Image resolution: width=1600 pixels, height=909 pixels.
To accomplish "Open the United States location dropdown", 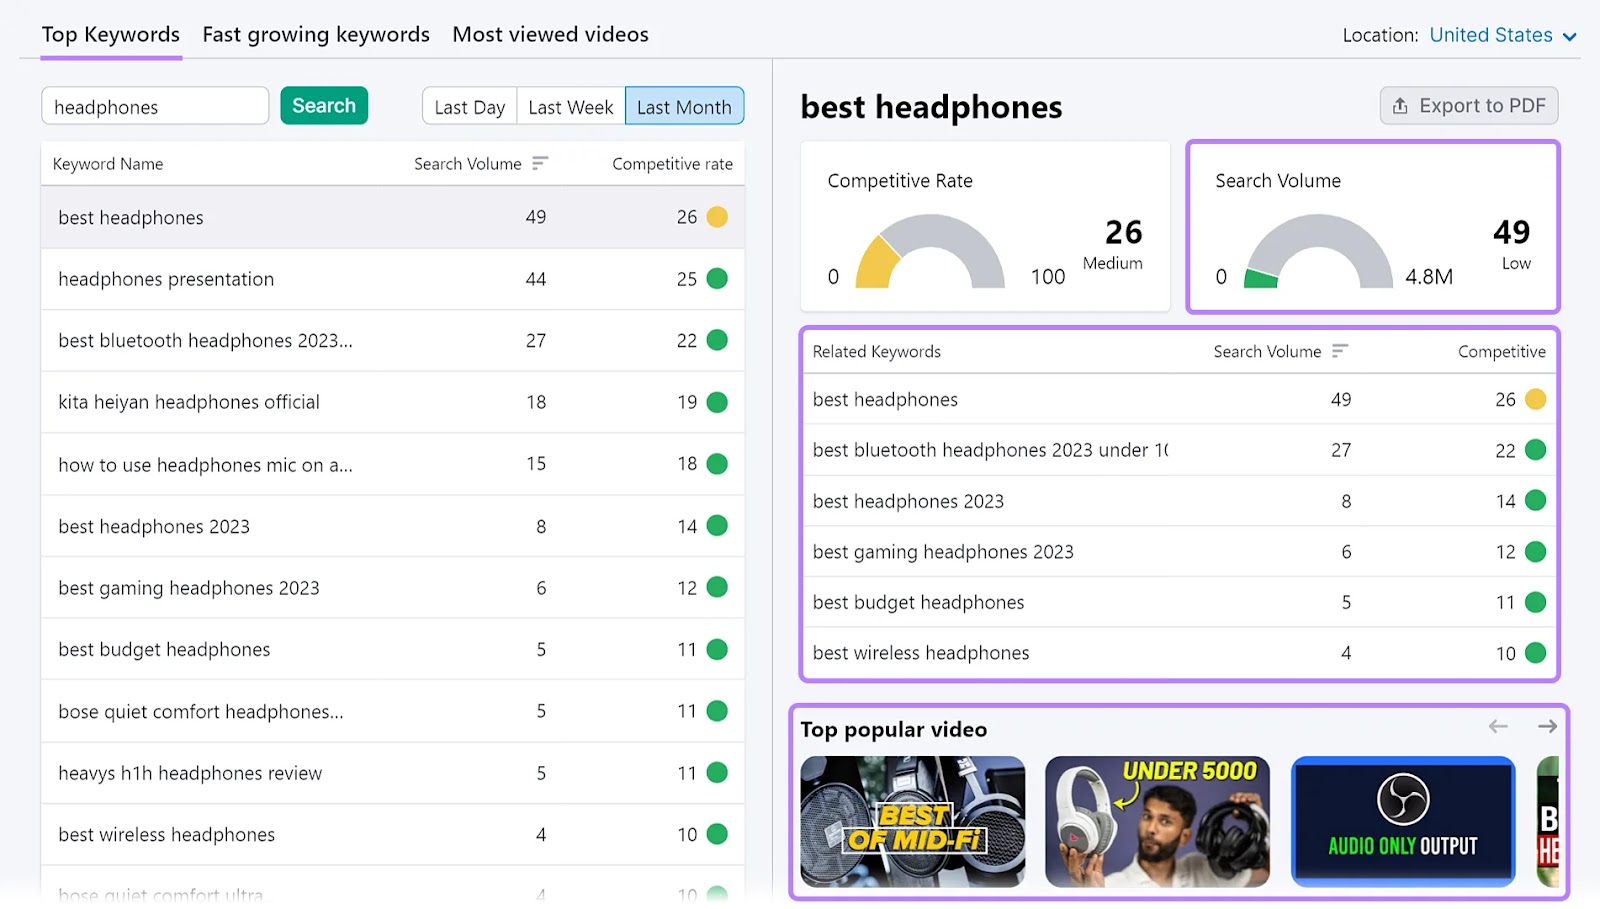I will 1499,34.
